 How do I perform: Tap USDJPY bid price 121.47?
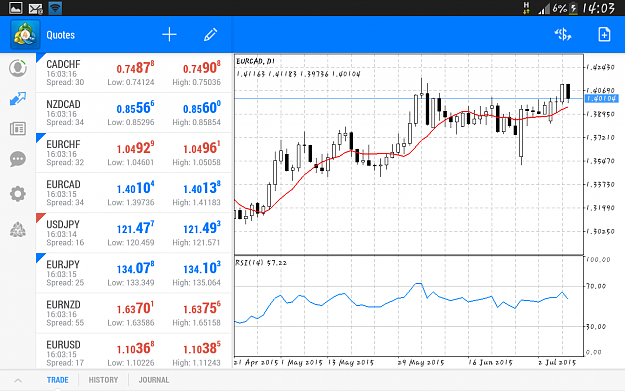[135, 228]
